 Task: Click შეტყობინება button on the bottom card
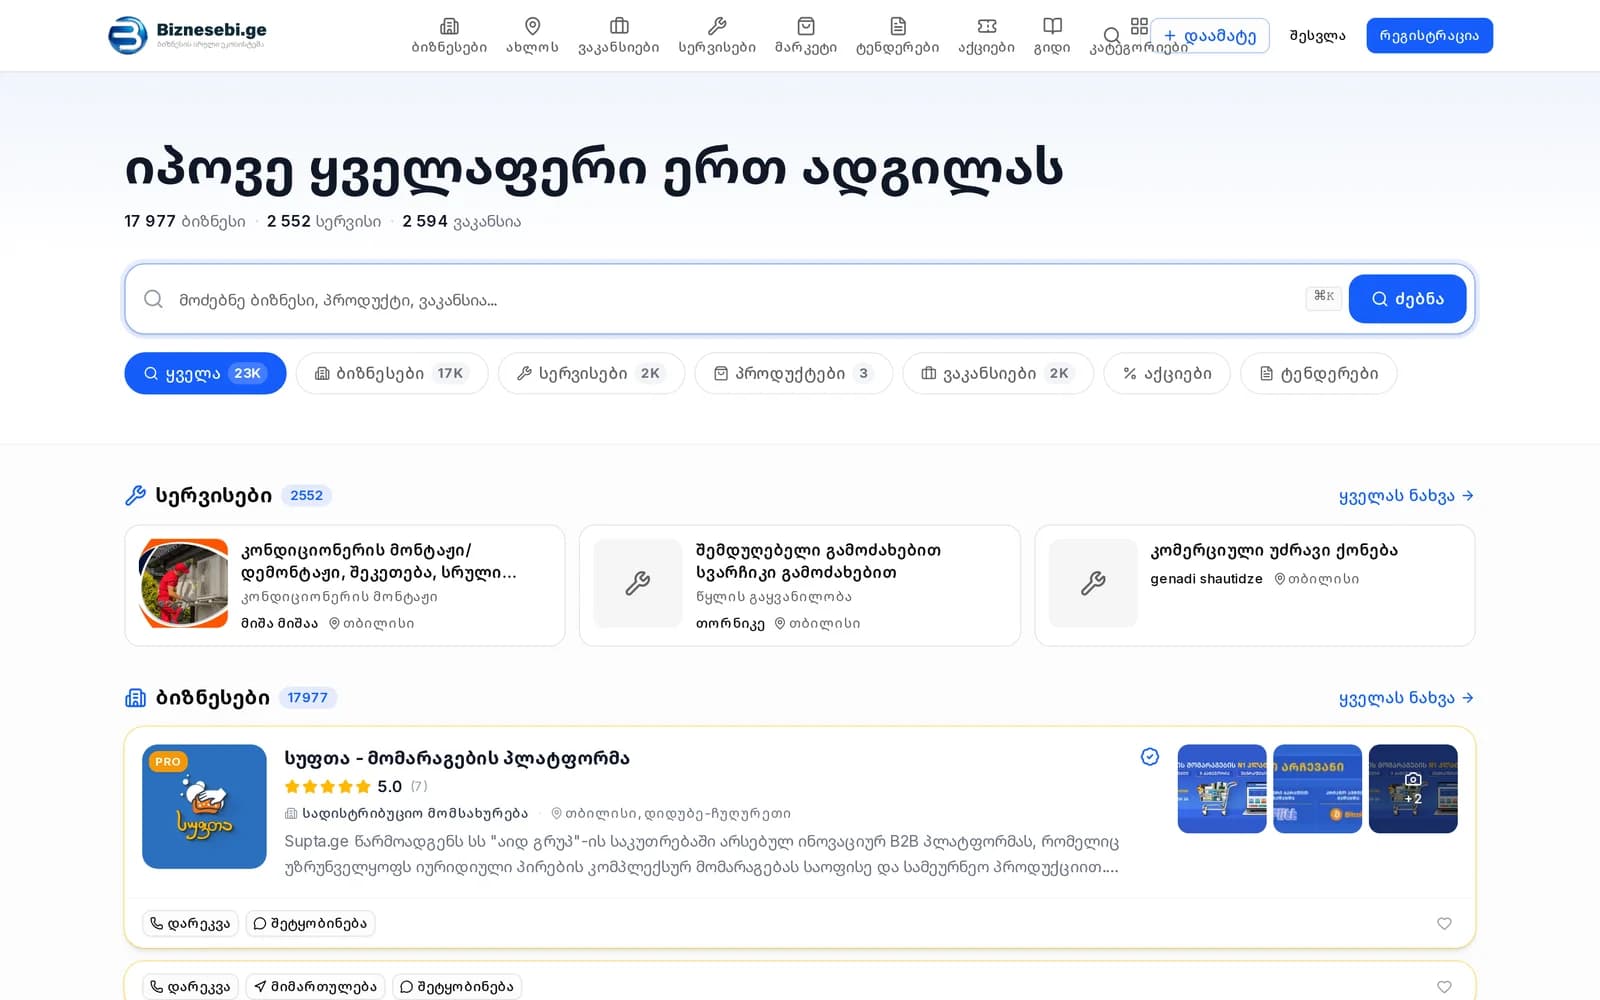[x=457, y=987]
